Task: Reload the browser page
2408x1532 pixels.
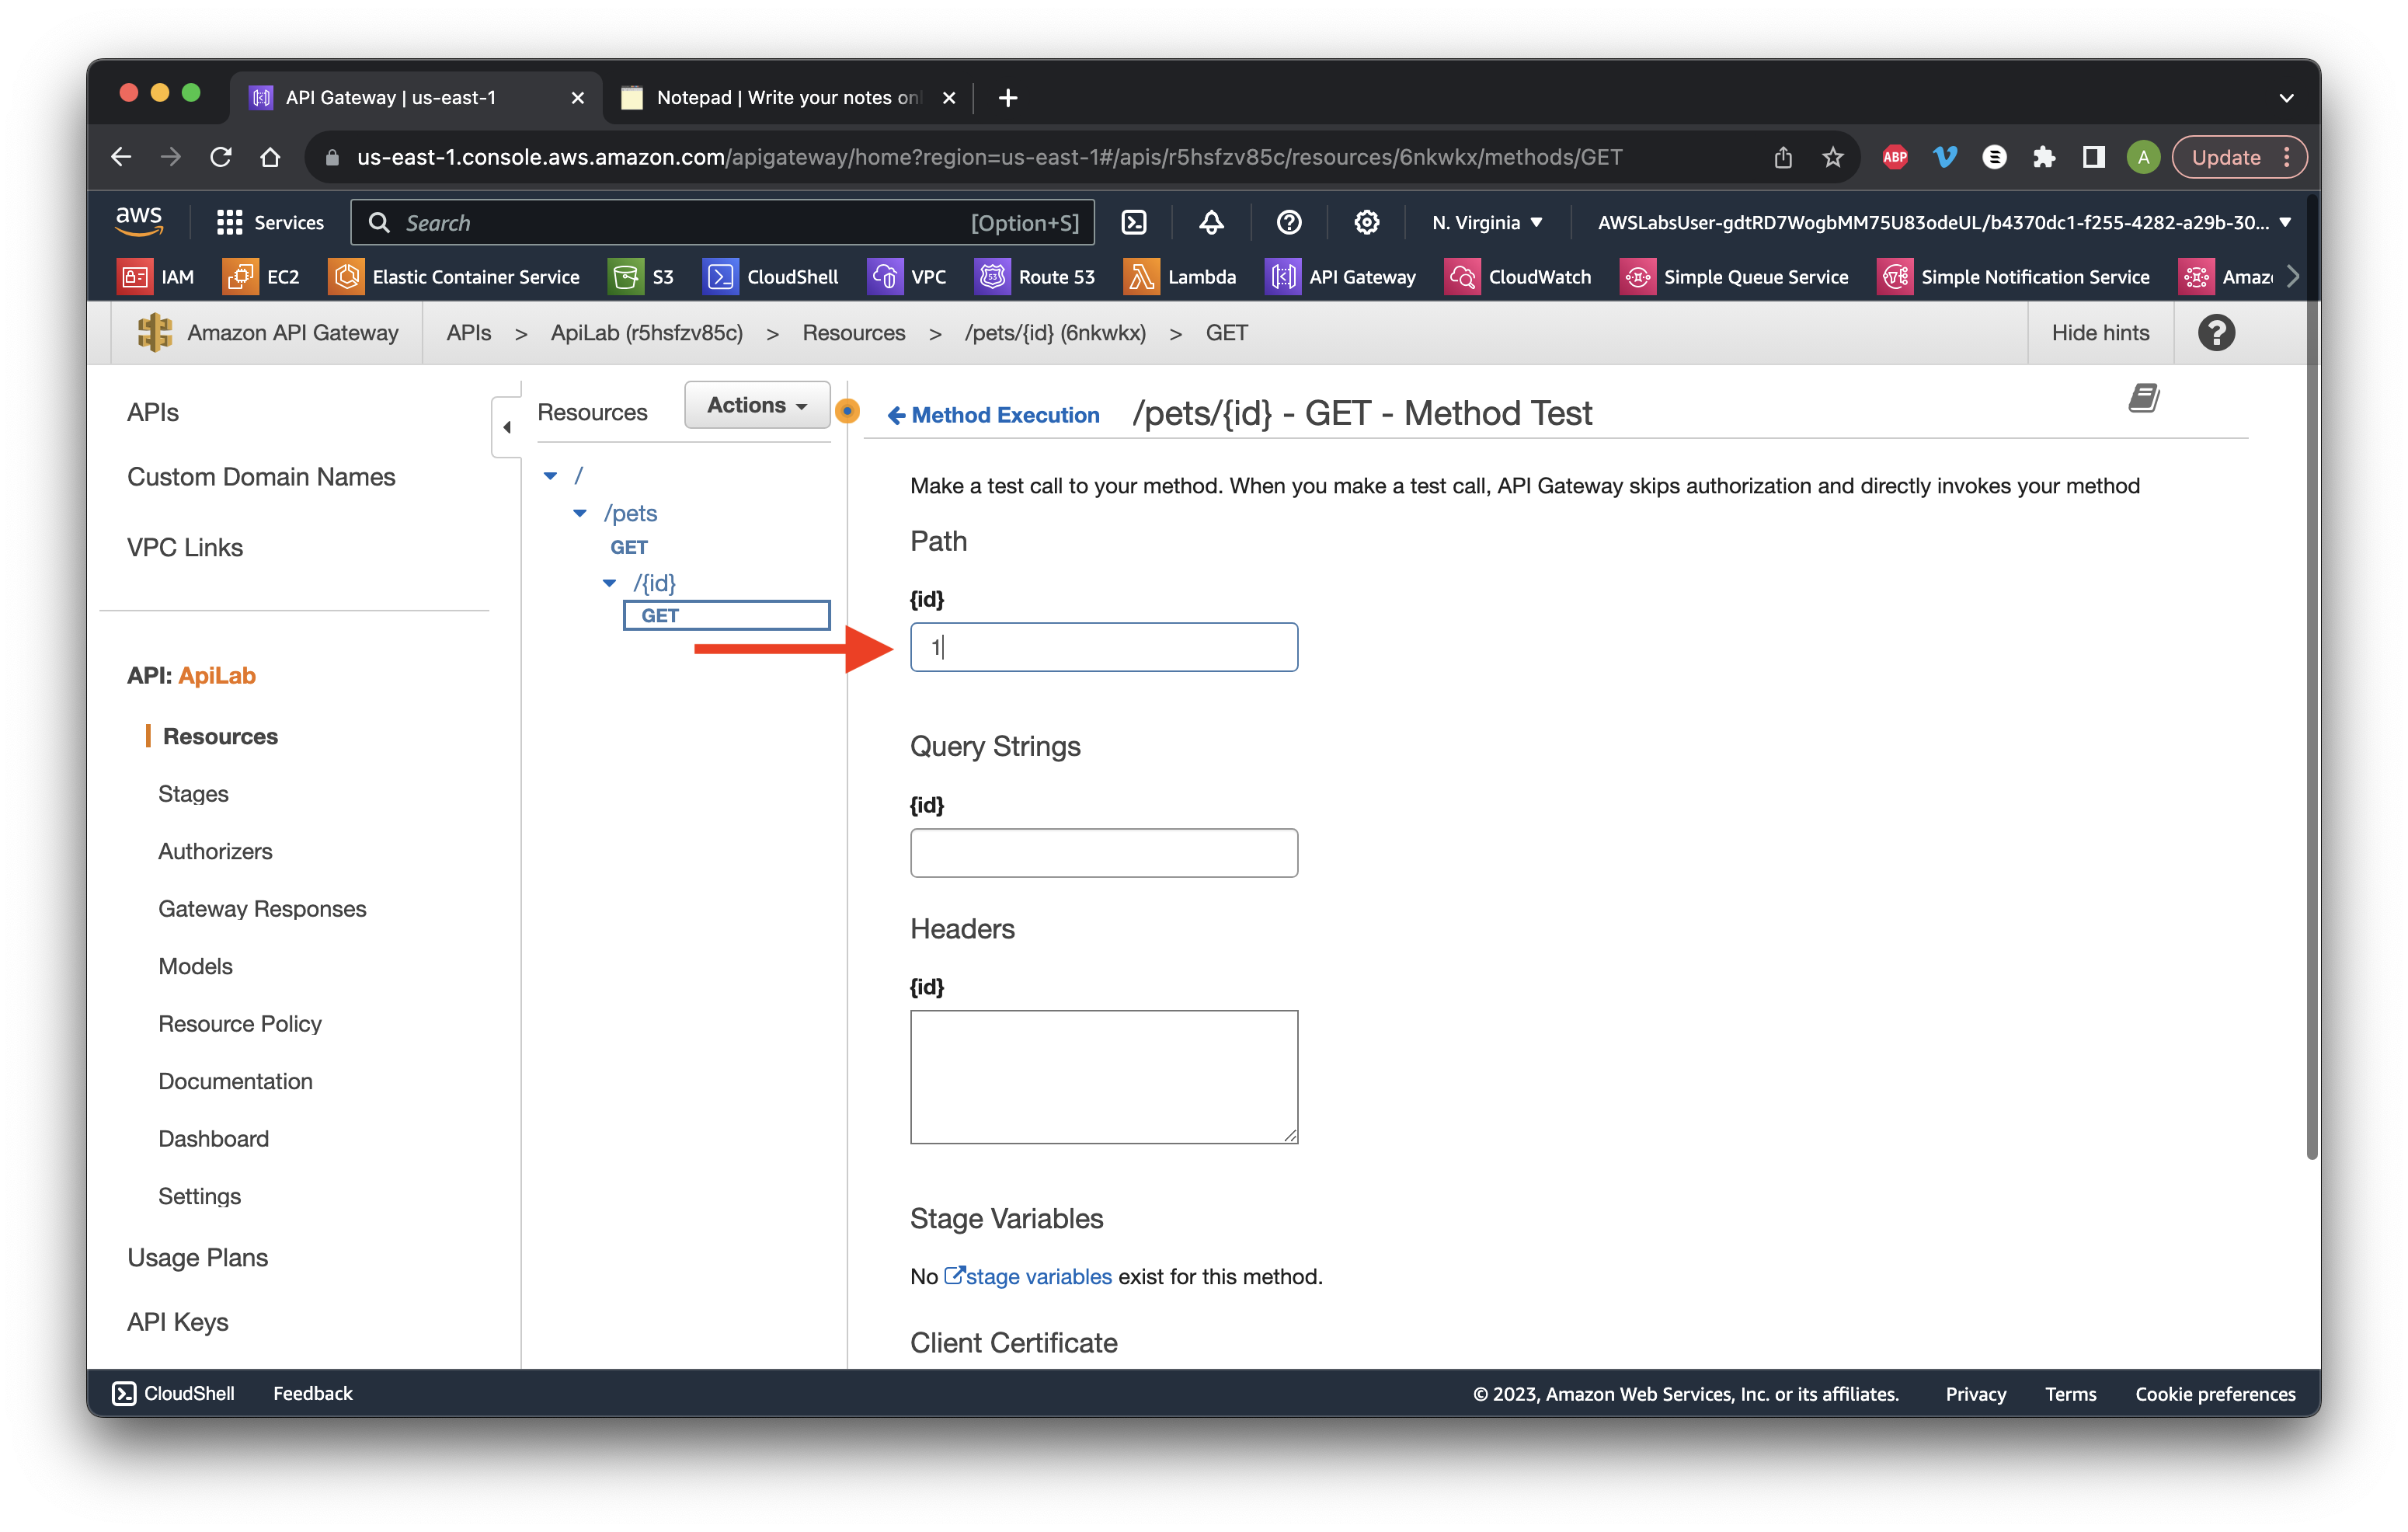Action: coord(221,157)
